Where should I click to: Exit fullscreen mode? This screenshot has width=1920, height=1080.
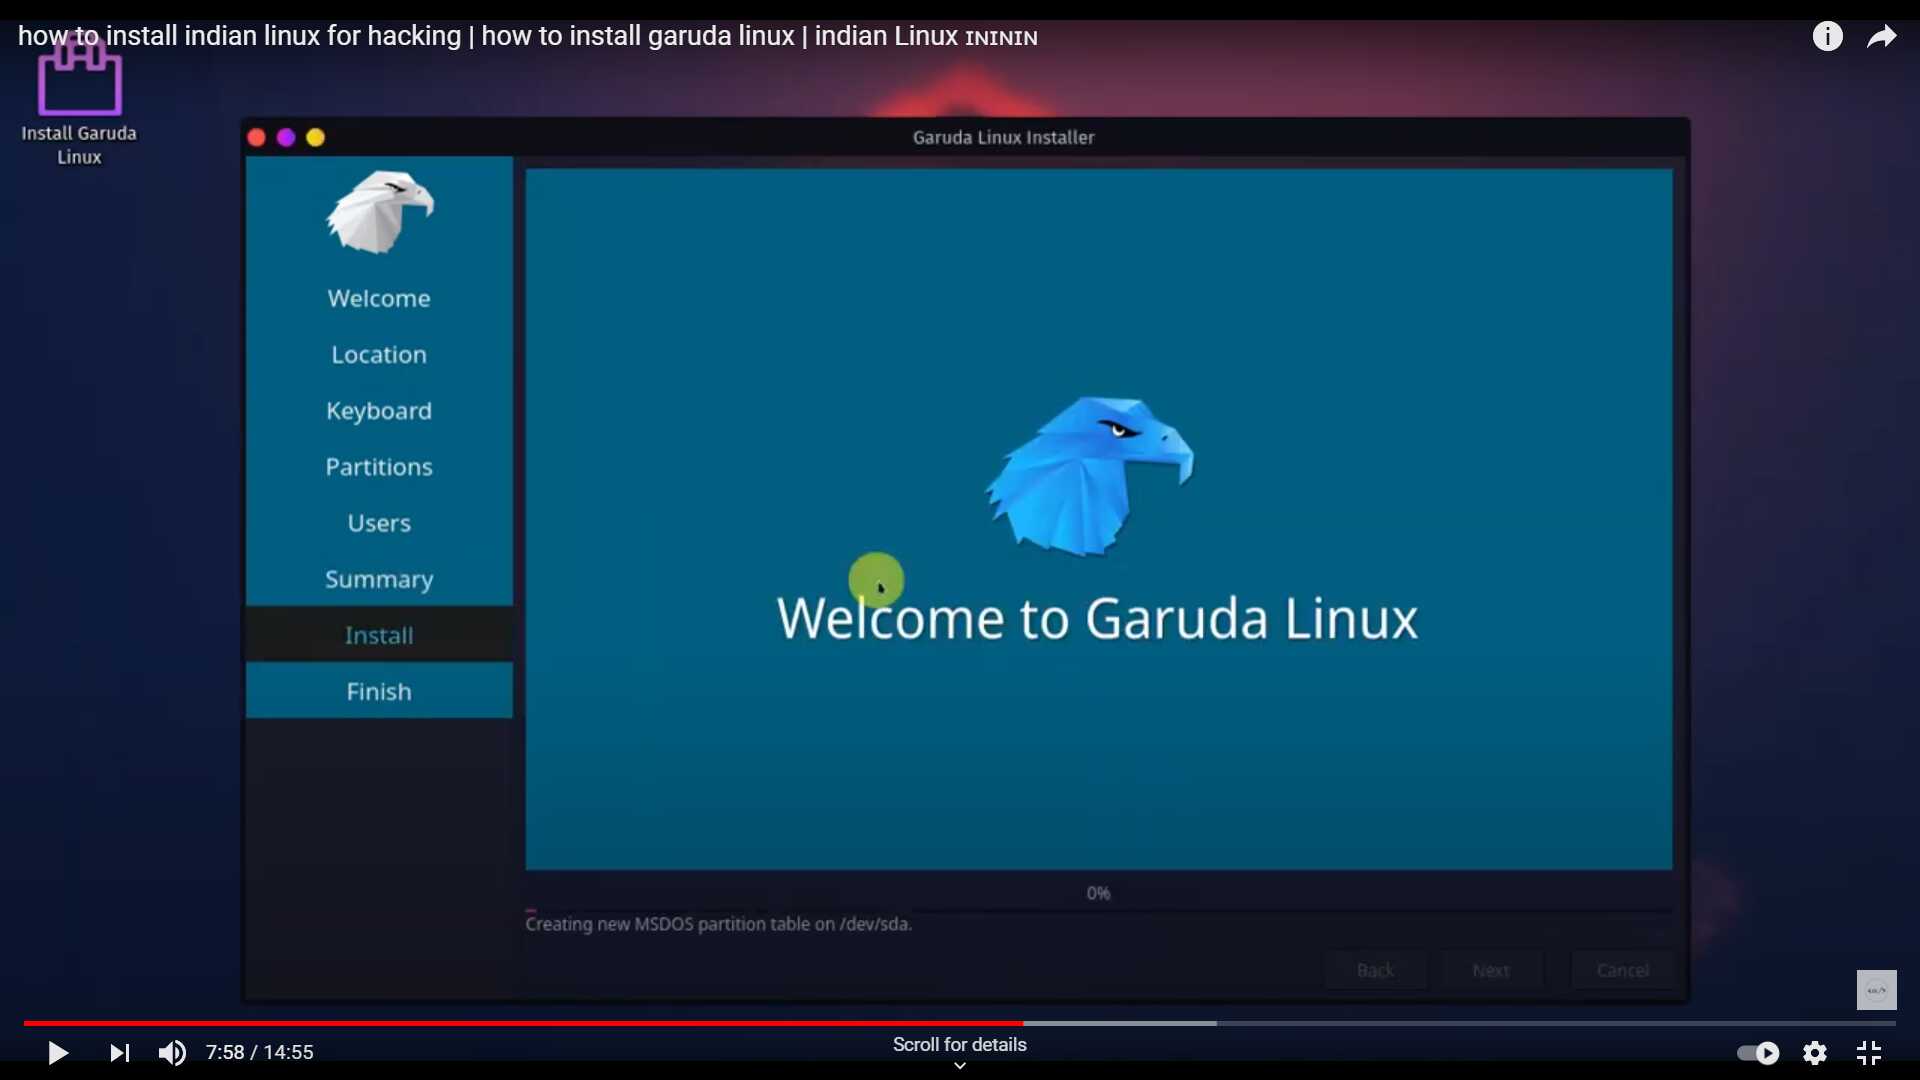coord(1869,1052)
